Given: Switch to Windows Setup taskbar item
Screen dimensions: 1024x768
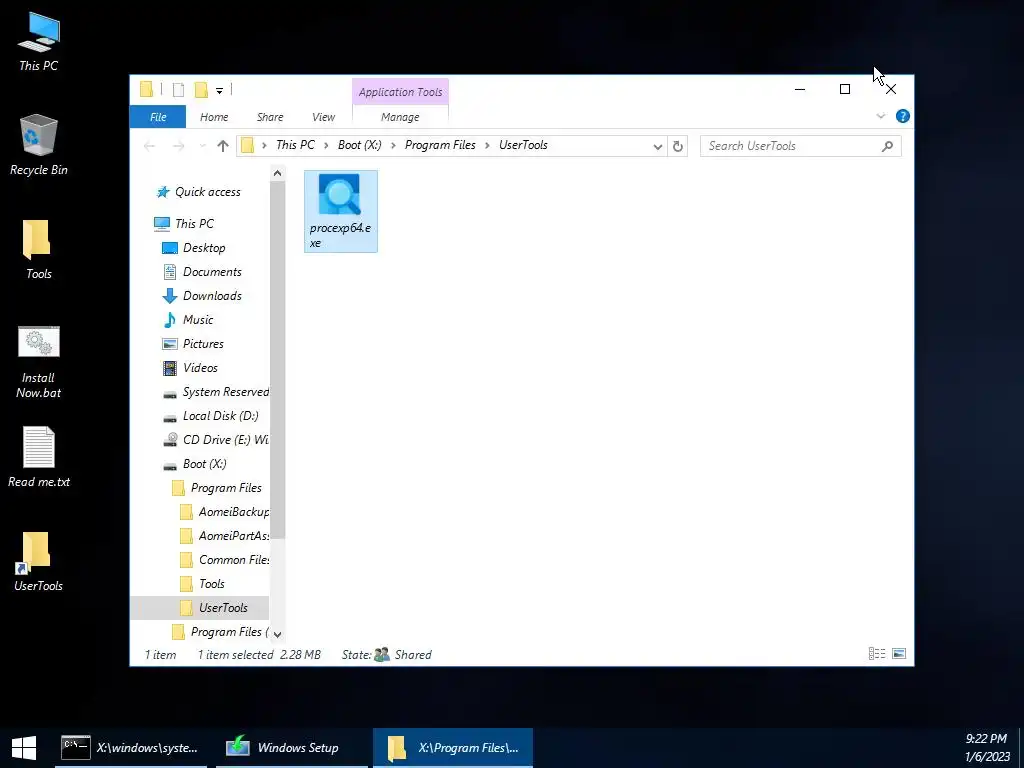Looking at the screenshot, I should click(x=292, y=748).
